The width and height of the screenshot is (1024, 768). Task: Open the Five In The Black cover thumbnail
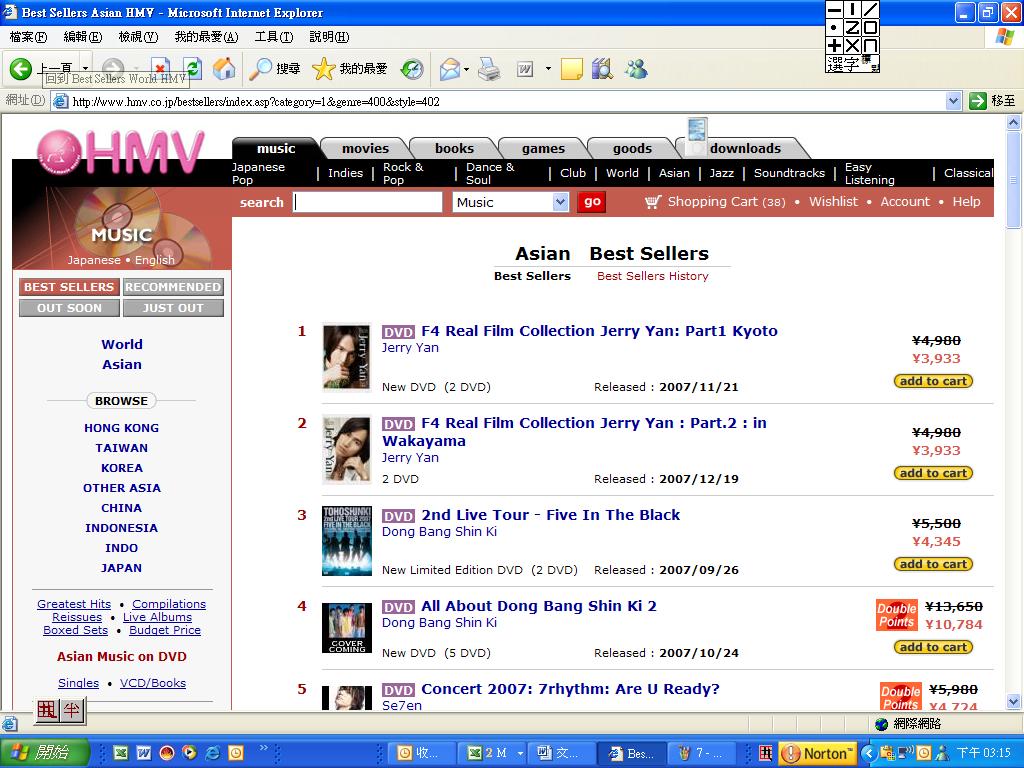347,541
